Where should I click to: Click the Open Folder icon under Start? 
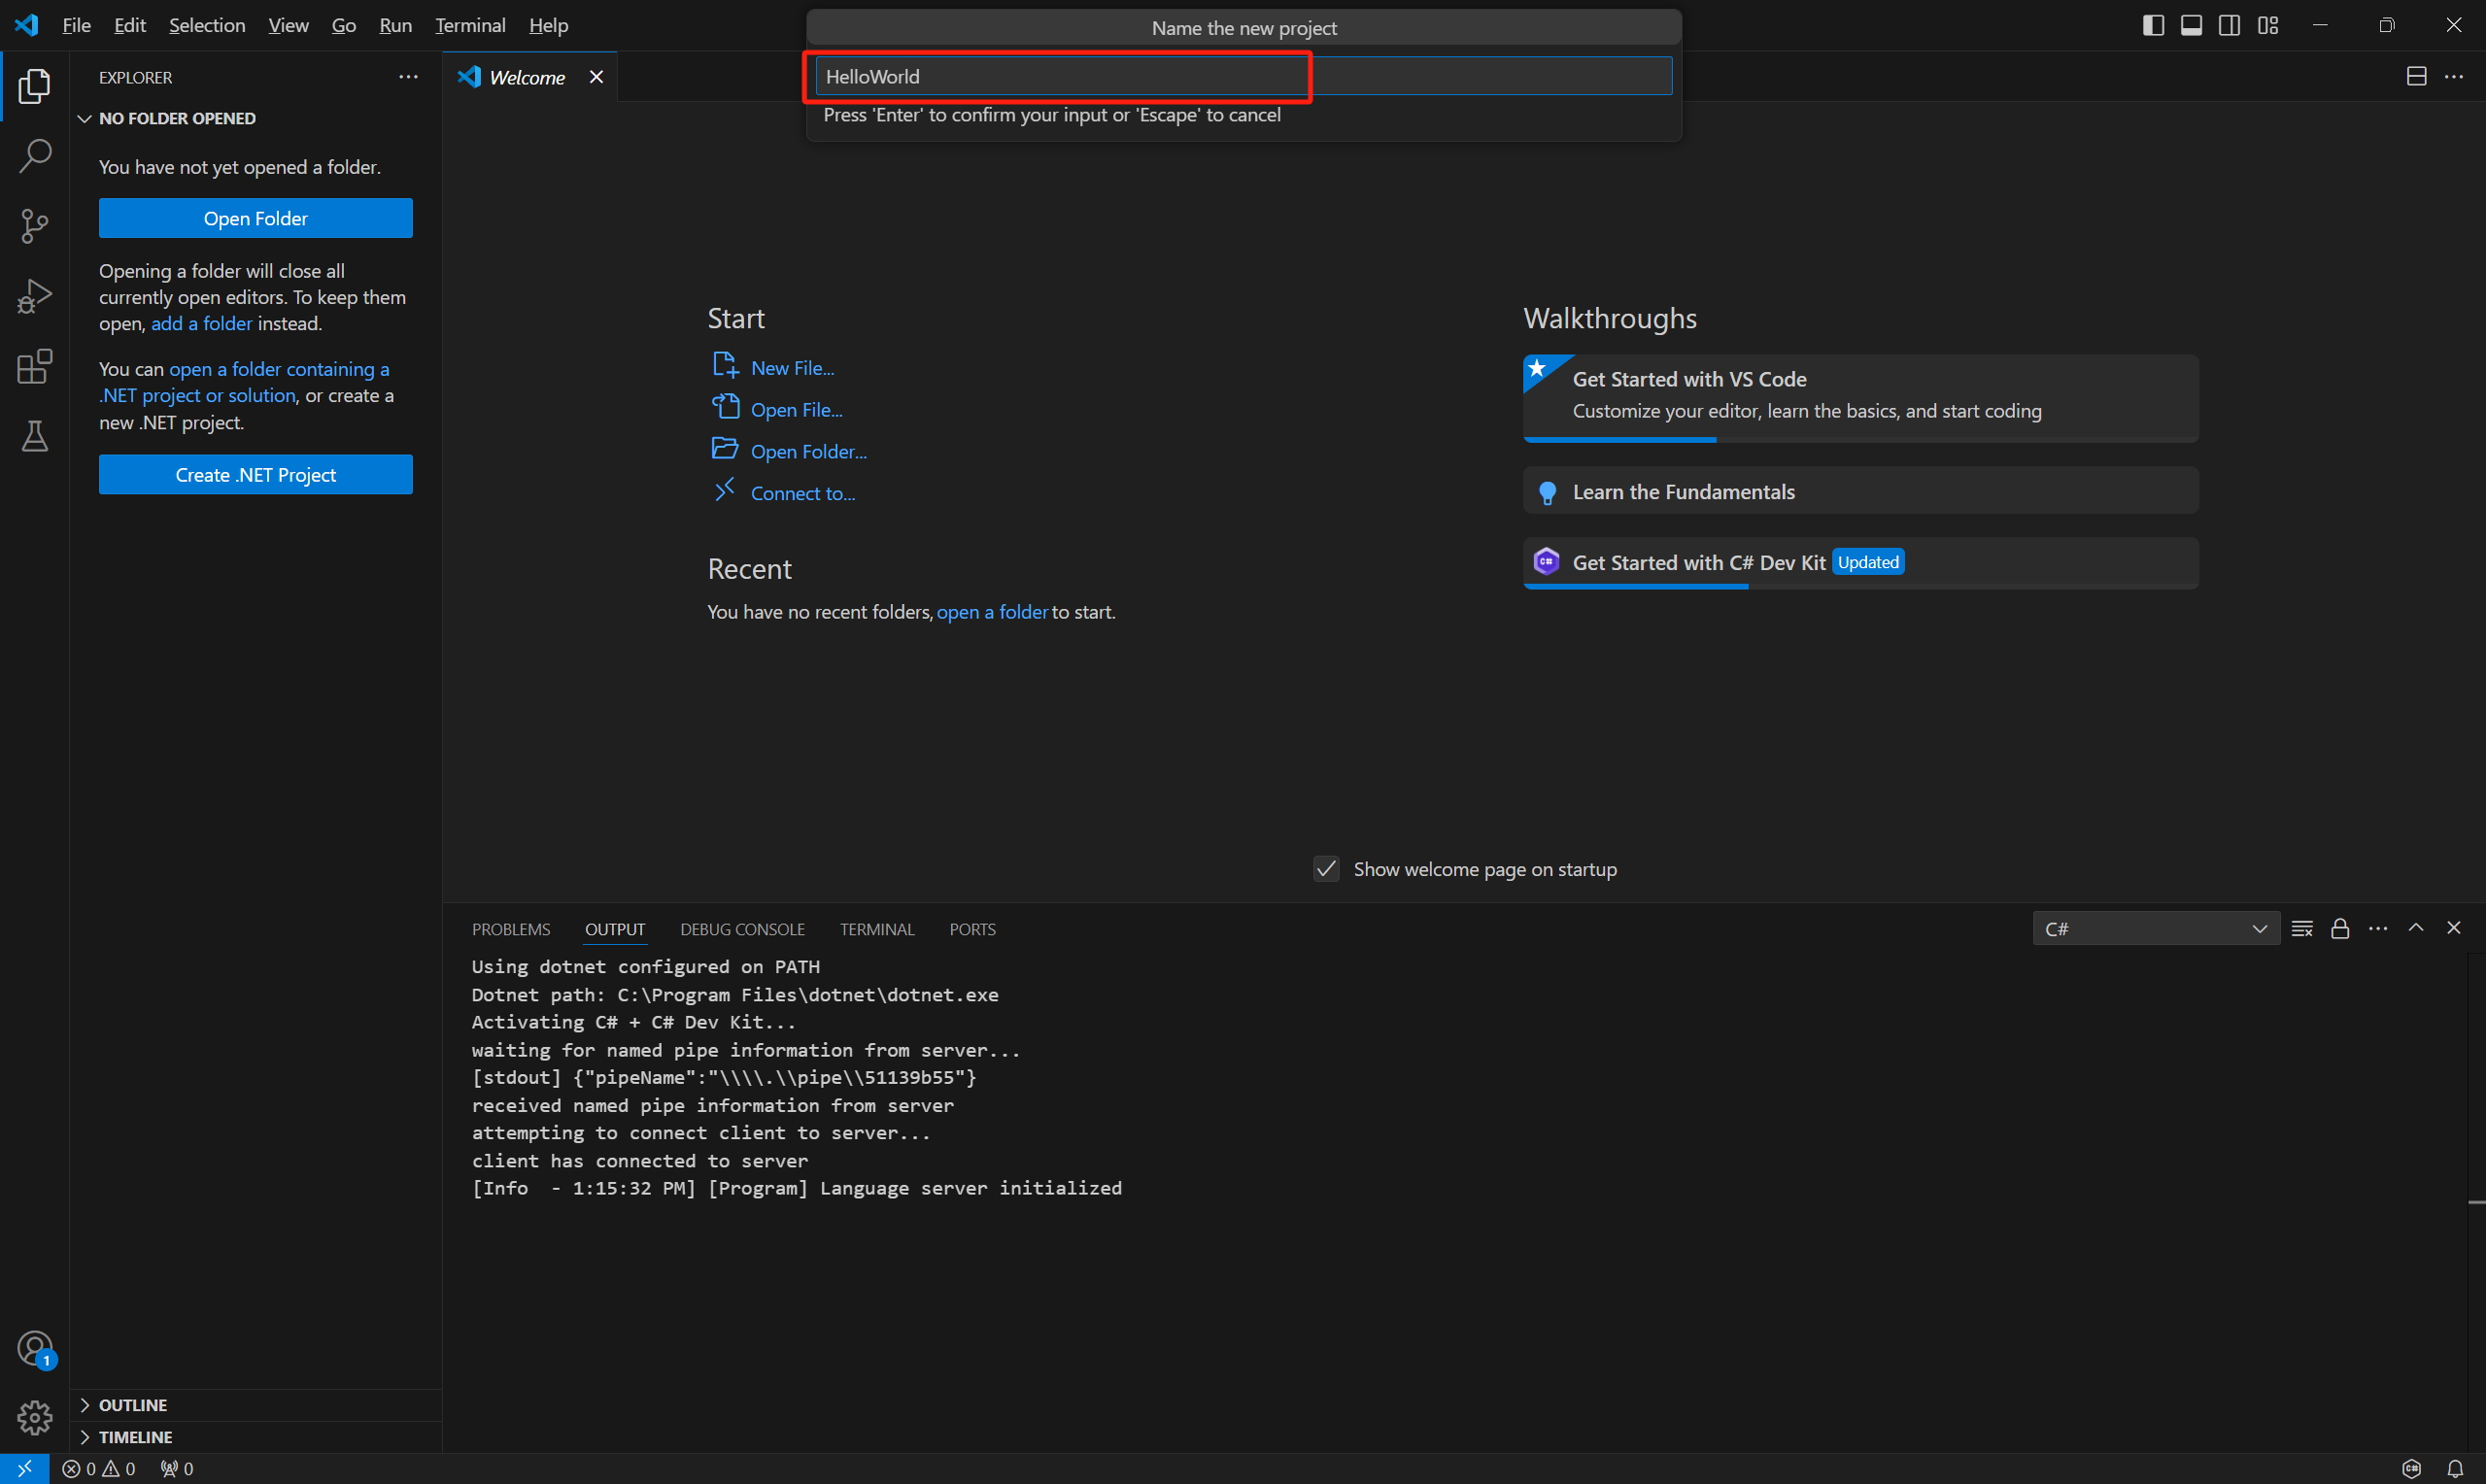point(725,449)
